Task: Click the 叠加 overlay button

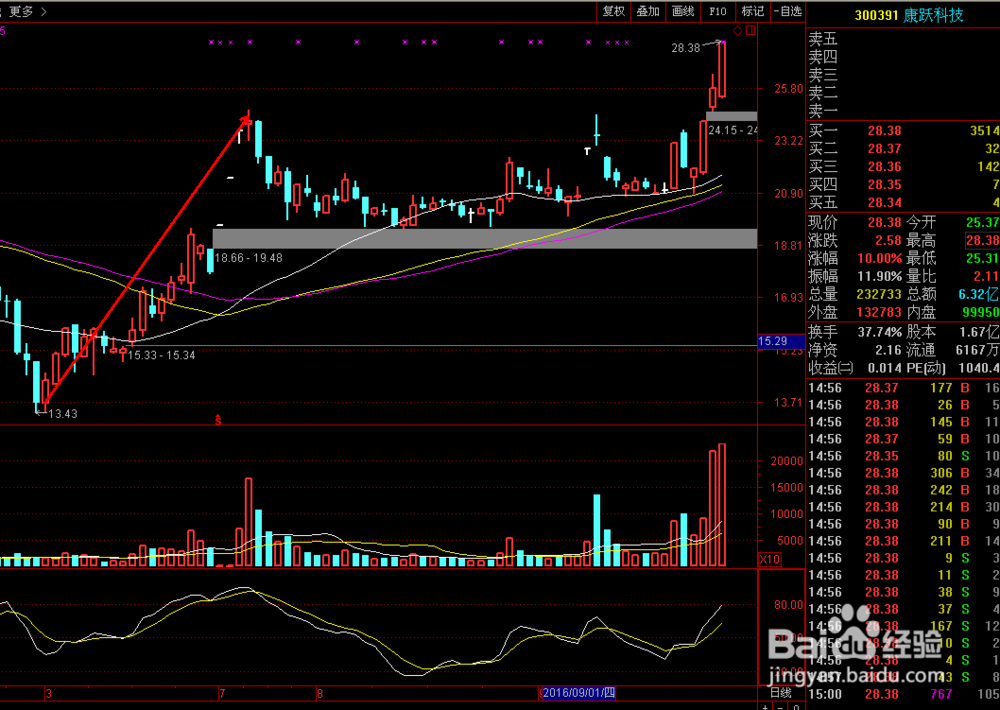Action: [648, 11]
